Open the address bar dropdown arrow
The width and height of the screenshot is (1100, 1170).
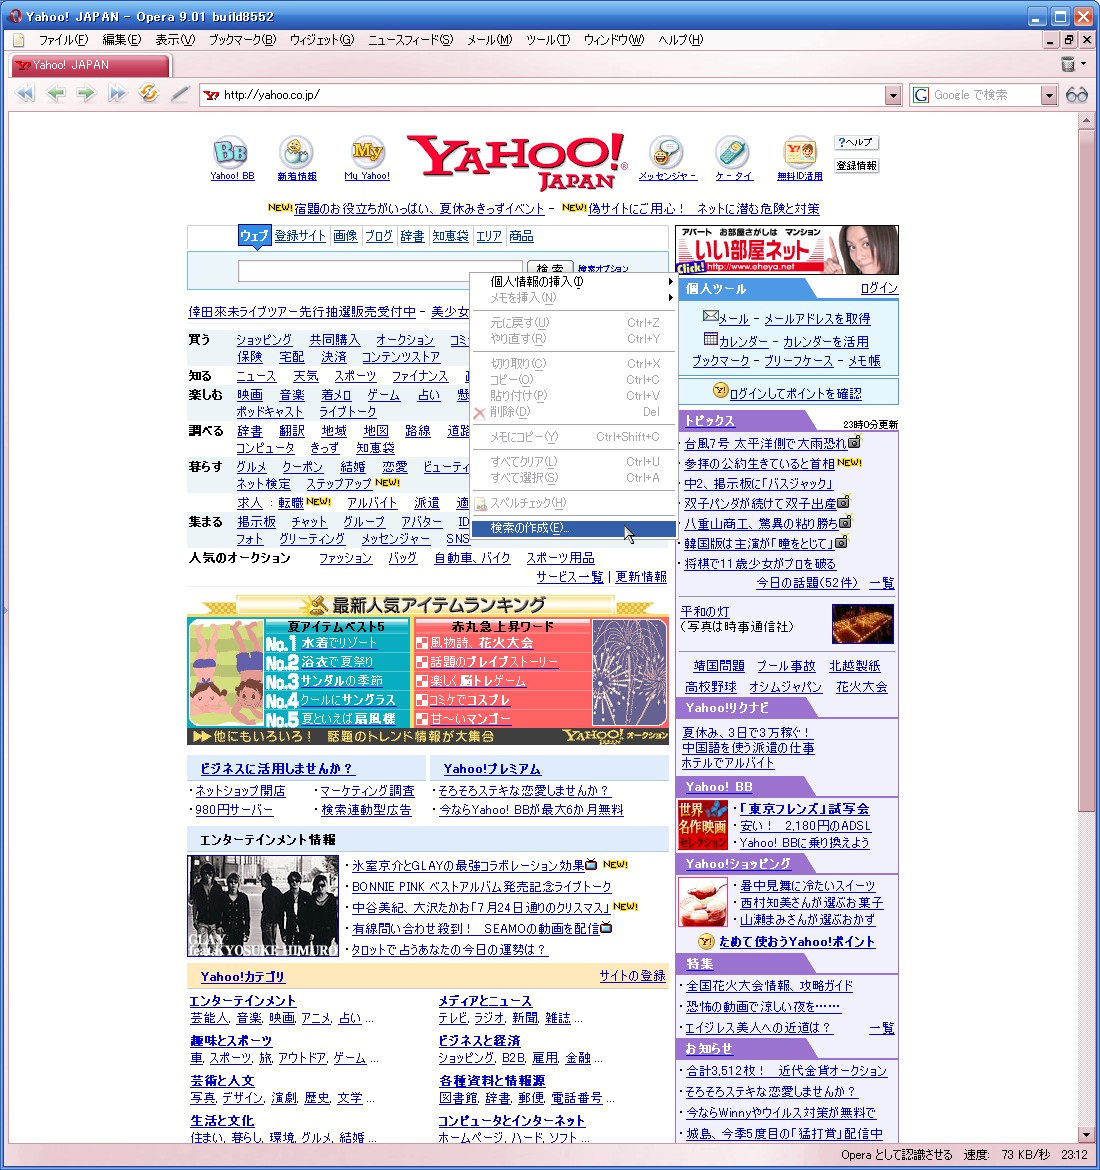point(893,95)
